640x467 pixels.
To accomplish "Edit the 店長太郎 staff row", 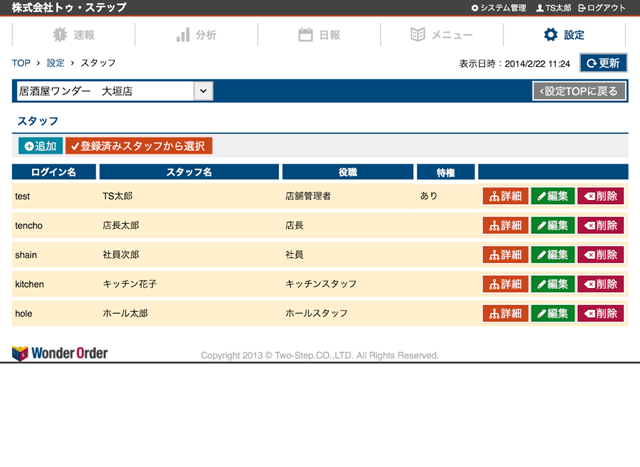I will coord(553,226).
